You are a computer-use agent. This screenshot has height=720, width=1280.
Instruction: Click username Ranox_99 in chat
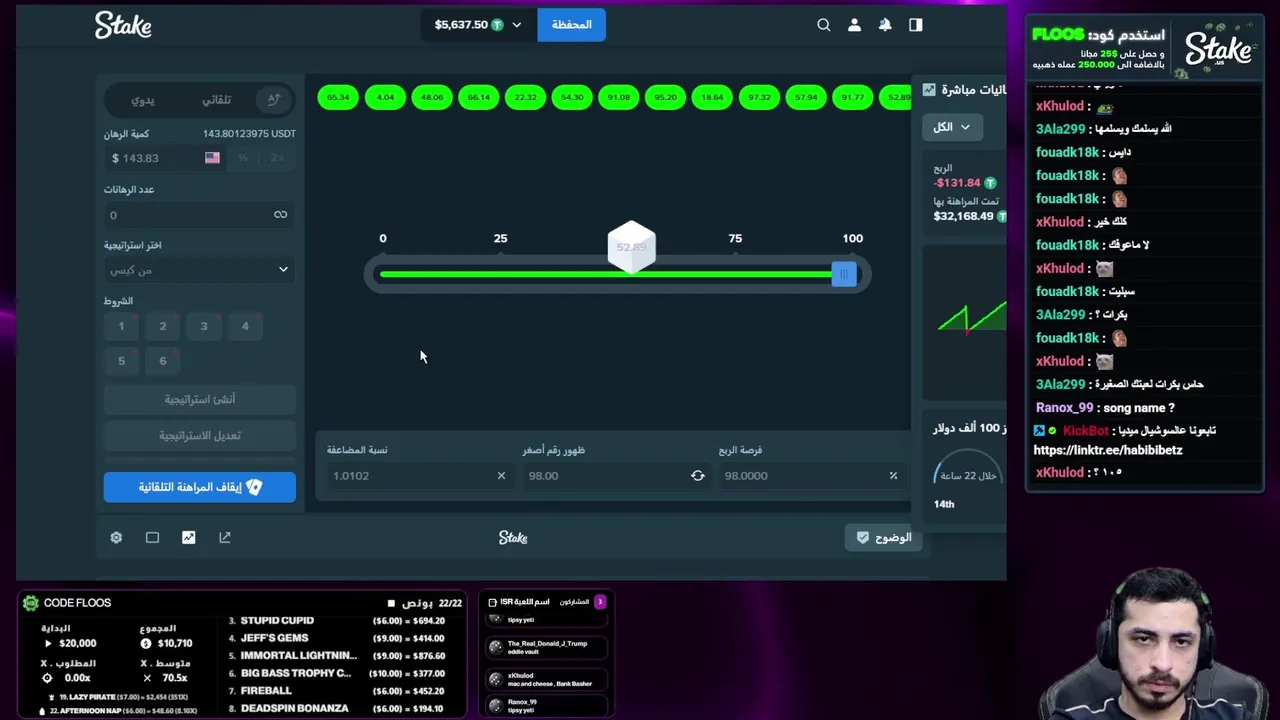coord(1065,408)
